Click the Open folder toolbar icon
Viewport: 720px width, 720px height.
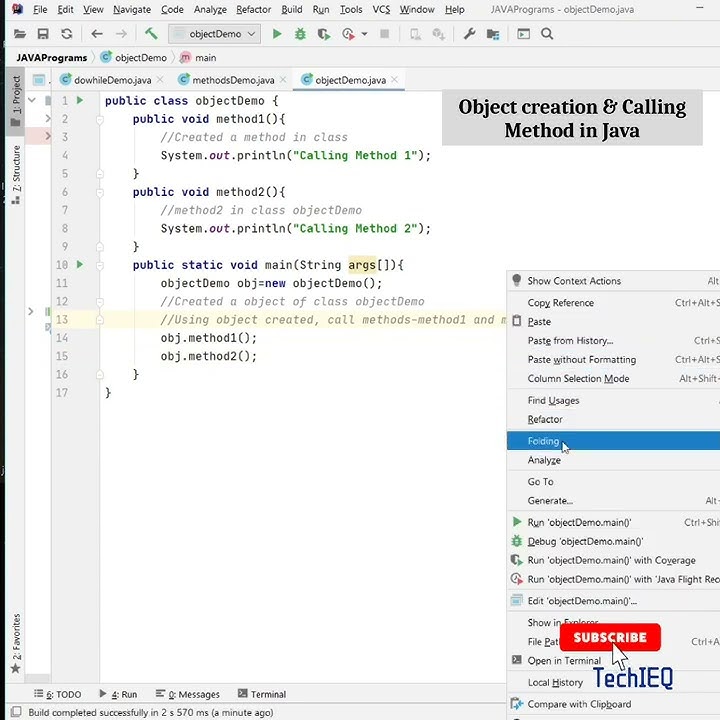coord(19,34)
